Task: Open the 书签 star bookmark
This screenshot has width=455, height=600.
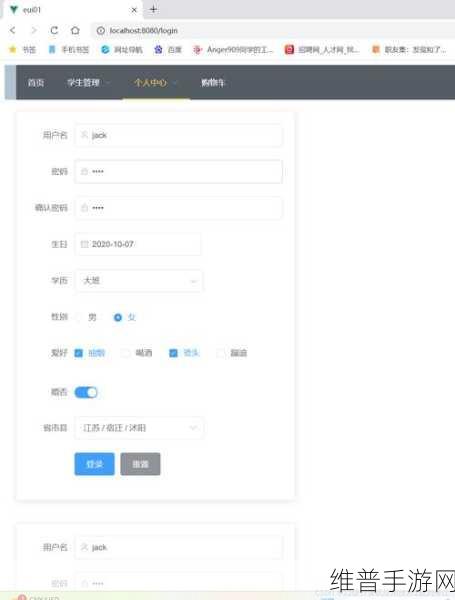Action: (23, 49)
